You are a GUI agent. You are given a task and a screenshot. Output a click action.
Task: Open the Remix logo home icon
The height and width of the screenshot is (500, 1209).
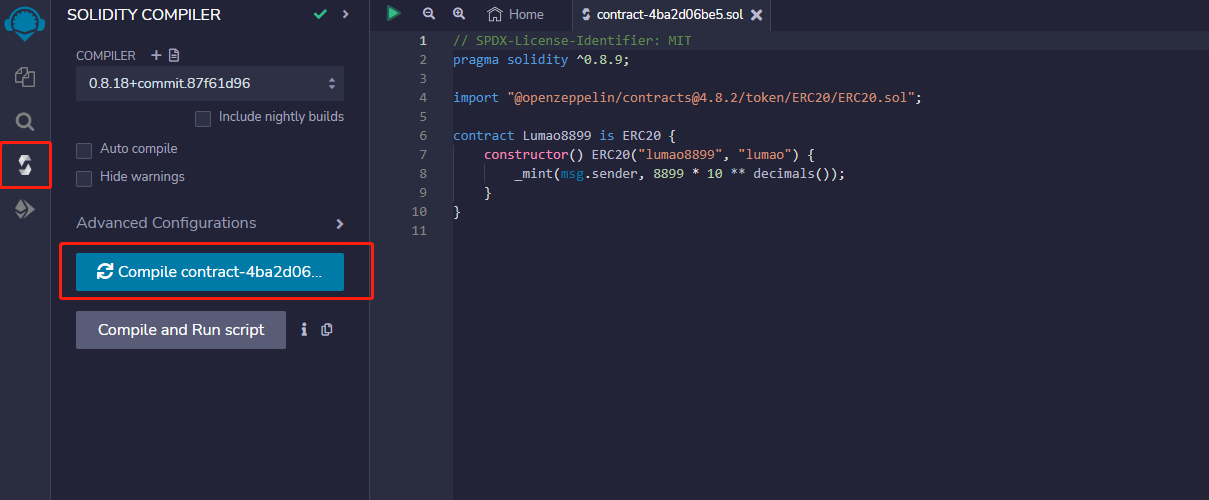tap(25, 22)
